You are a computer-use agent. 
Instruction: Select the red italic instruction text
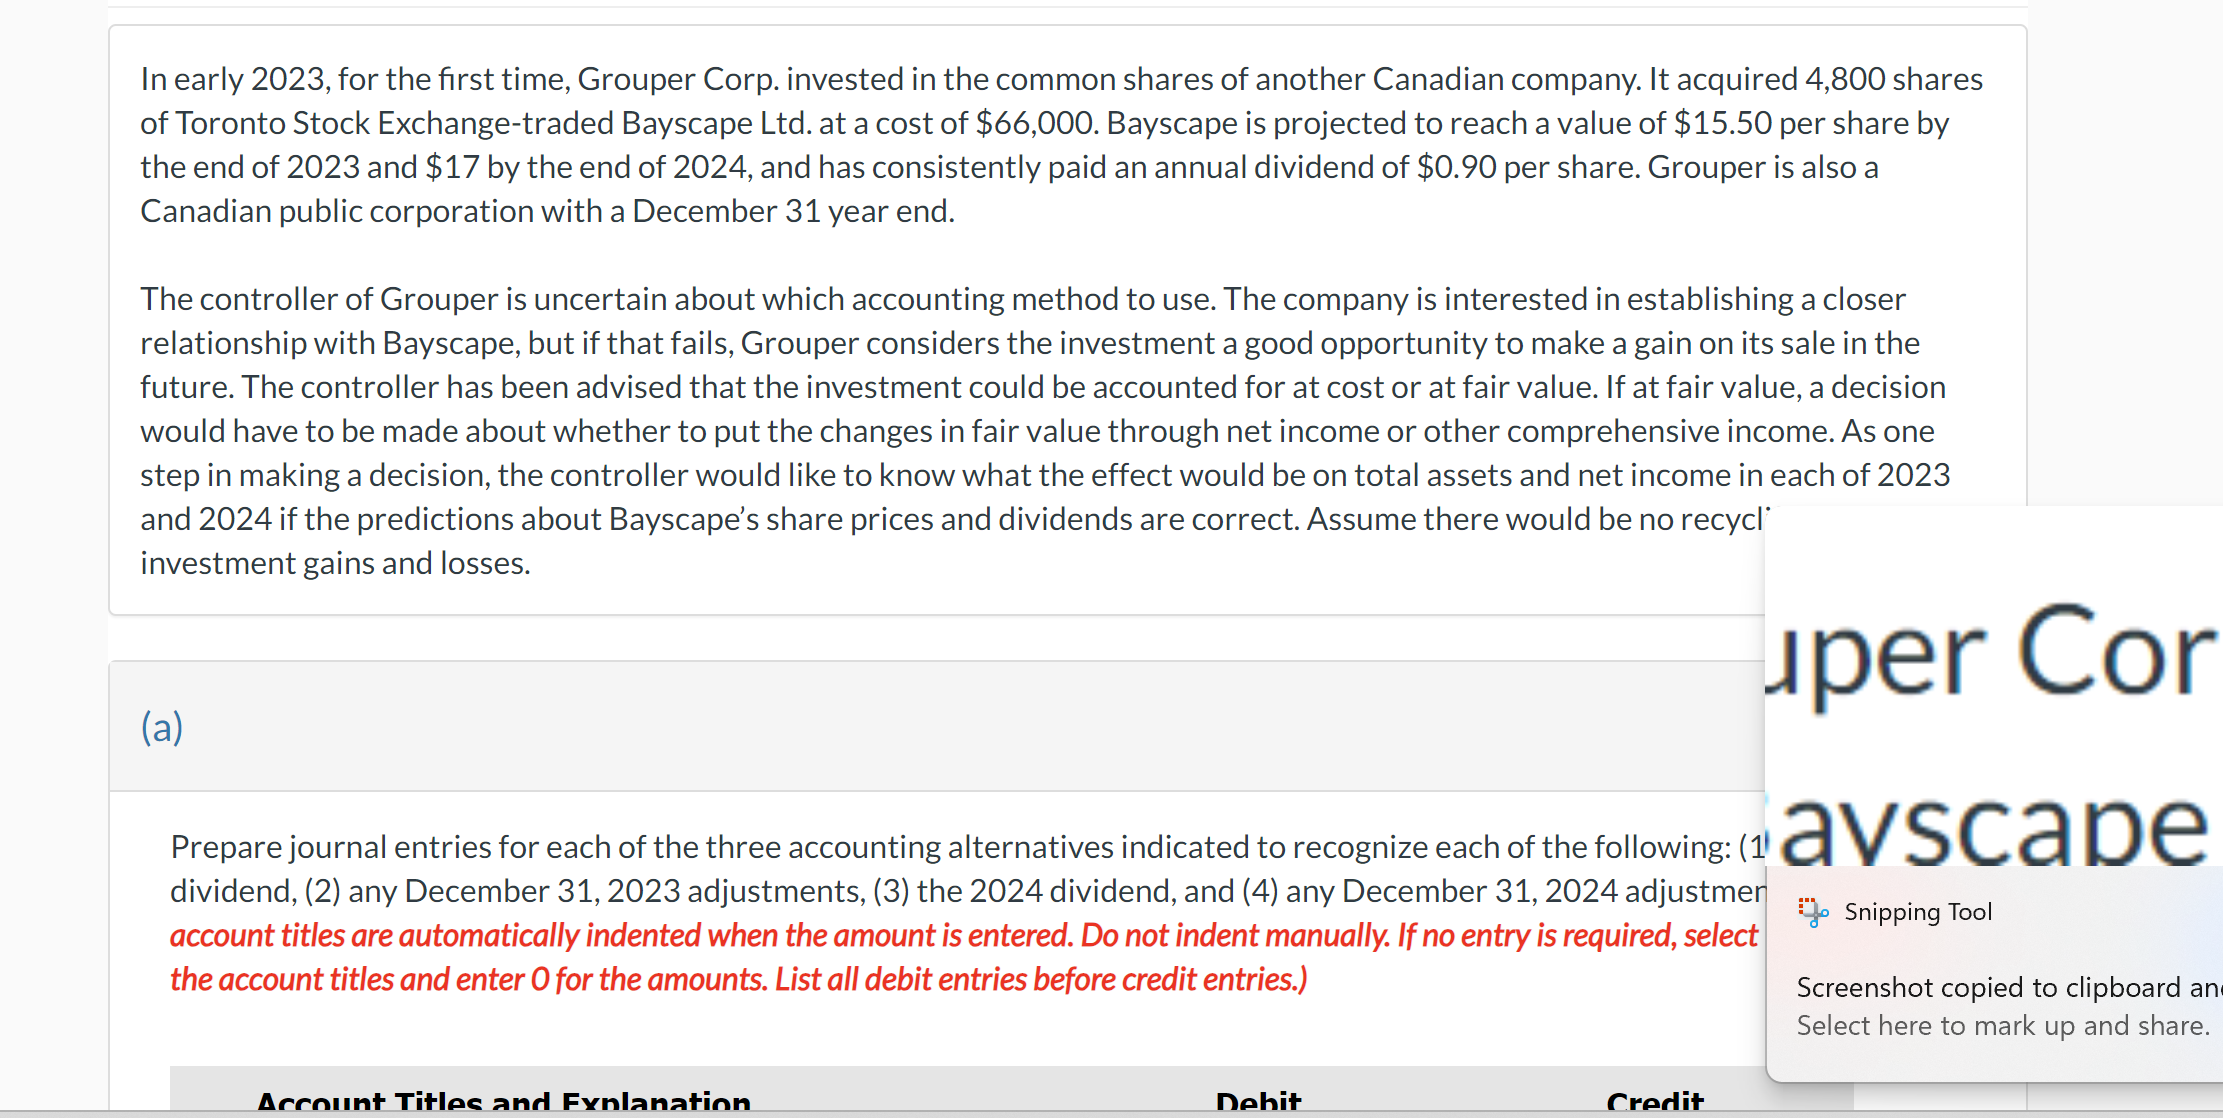(738, 956)
